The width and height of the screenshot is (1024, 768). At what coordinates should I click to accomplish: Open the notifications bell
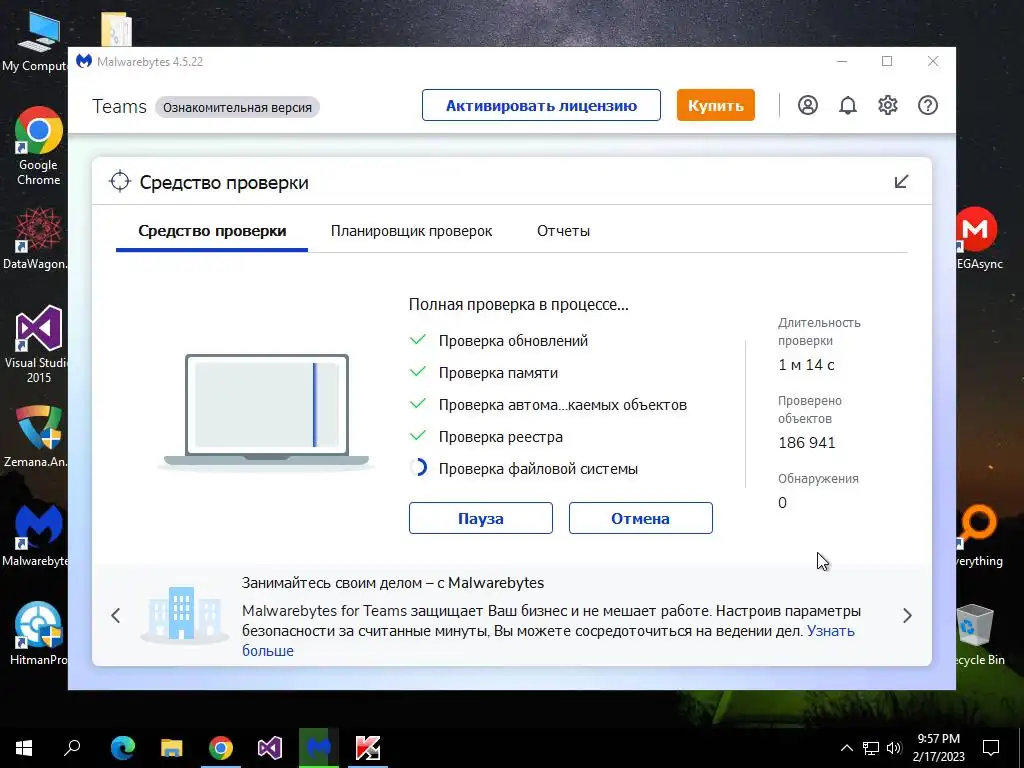tap(848, 105)
